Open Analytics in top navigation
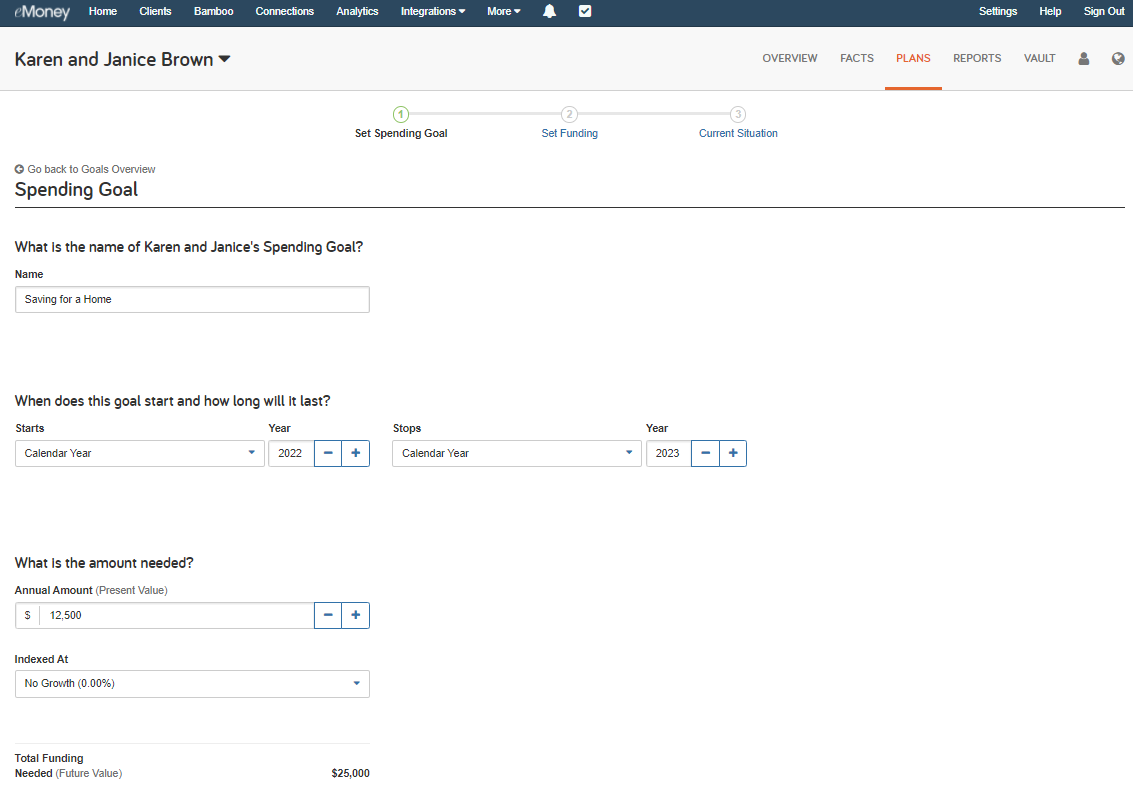Screen dimensions: 1133x796 357,11
